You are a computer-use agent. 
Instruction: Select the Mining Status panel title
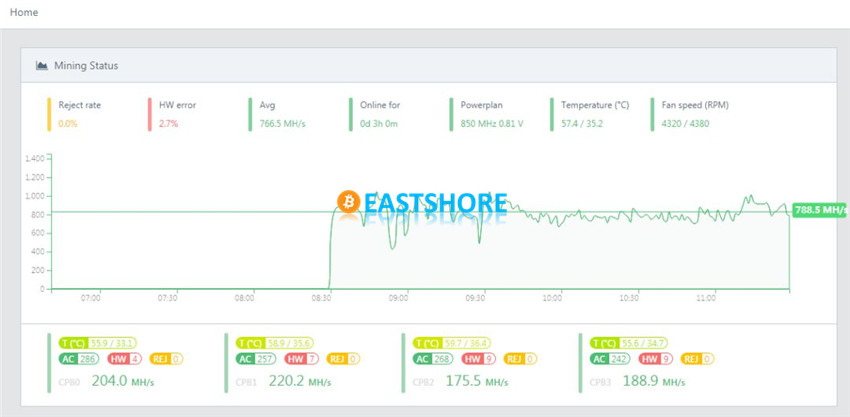[x=86, y=66]
